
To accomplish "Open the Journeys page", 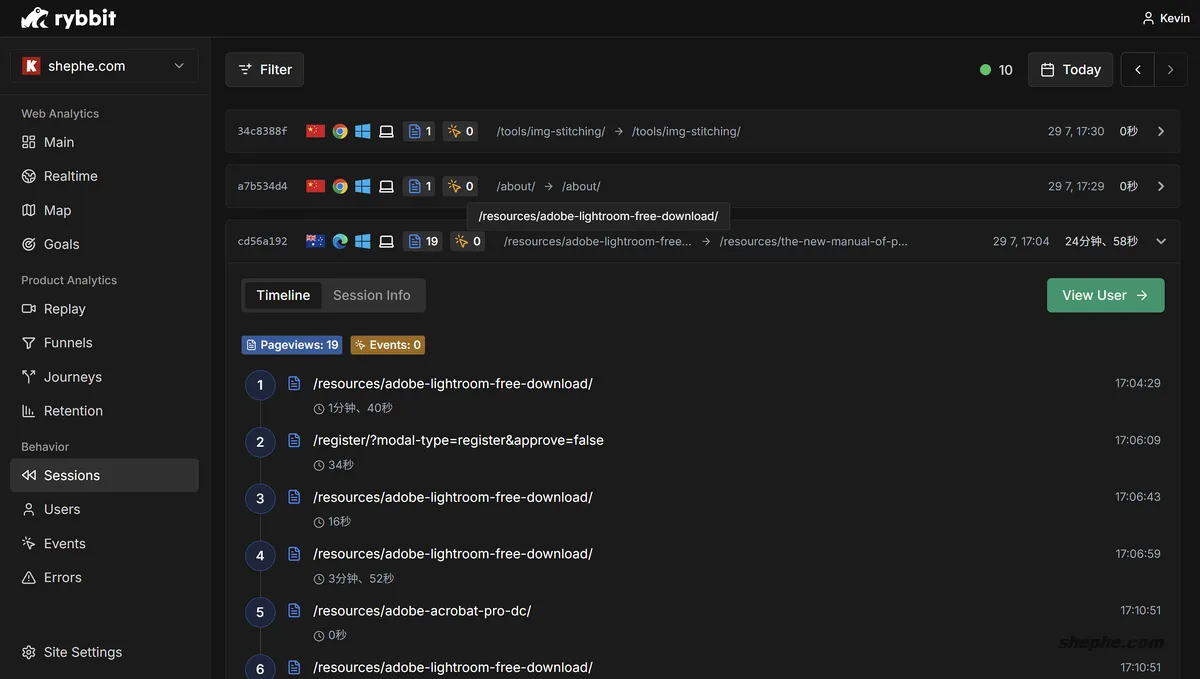I will tap(72, 377).
